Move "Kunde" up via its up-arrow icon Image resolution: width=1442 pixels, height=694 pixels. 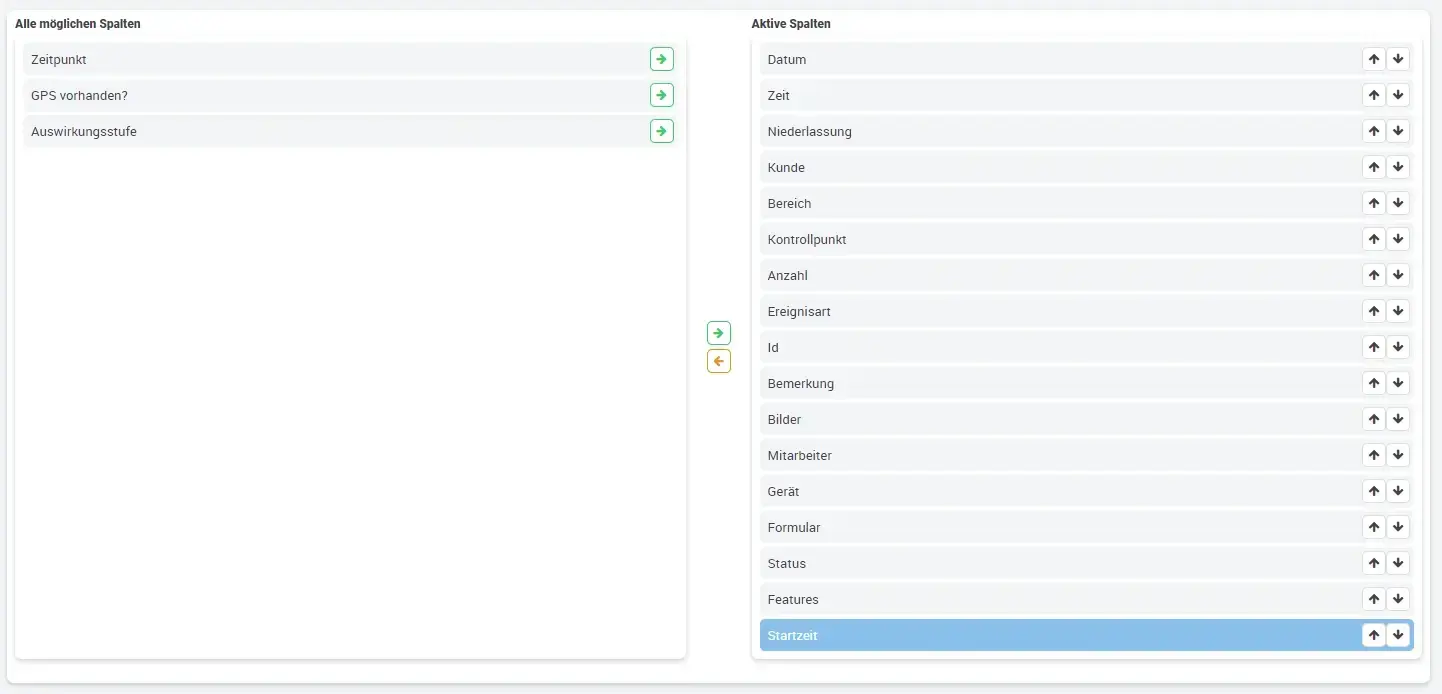(1373, 167)
